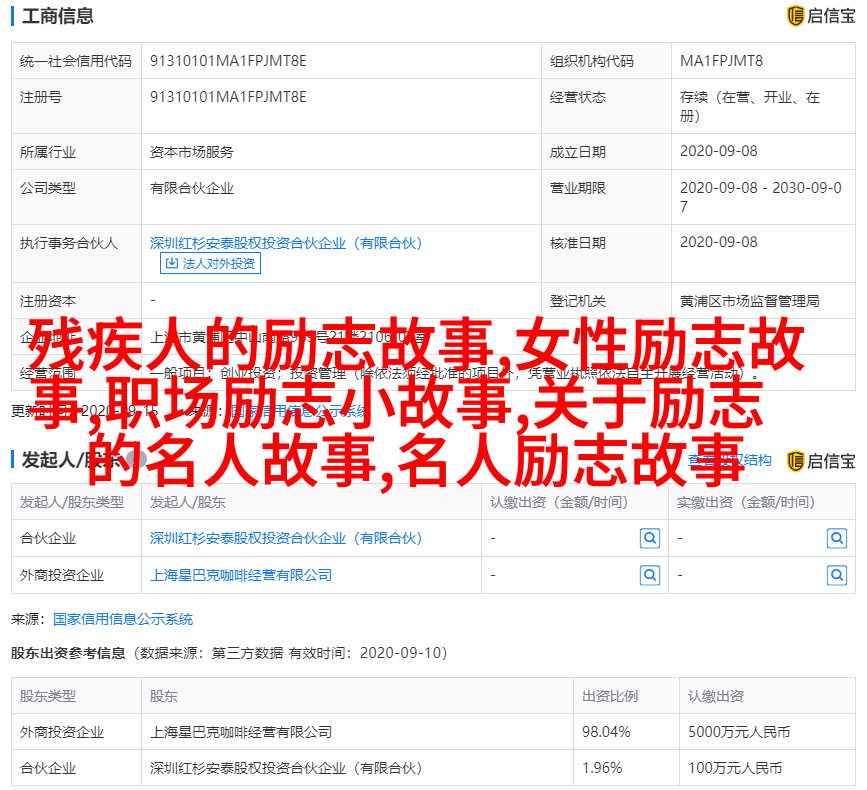
Task: Click the 组织机构代码 value MA1FPJMT8
Action: 721,61
